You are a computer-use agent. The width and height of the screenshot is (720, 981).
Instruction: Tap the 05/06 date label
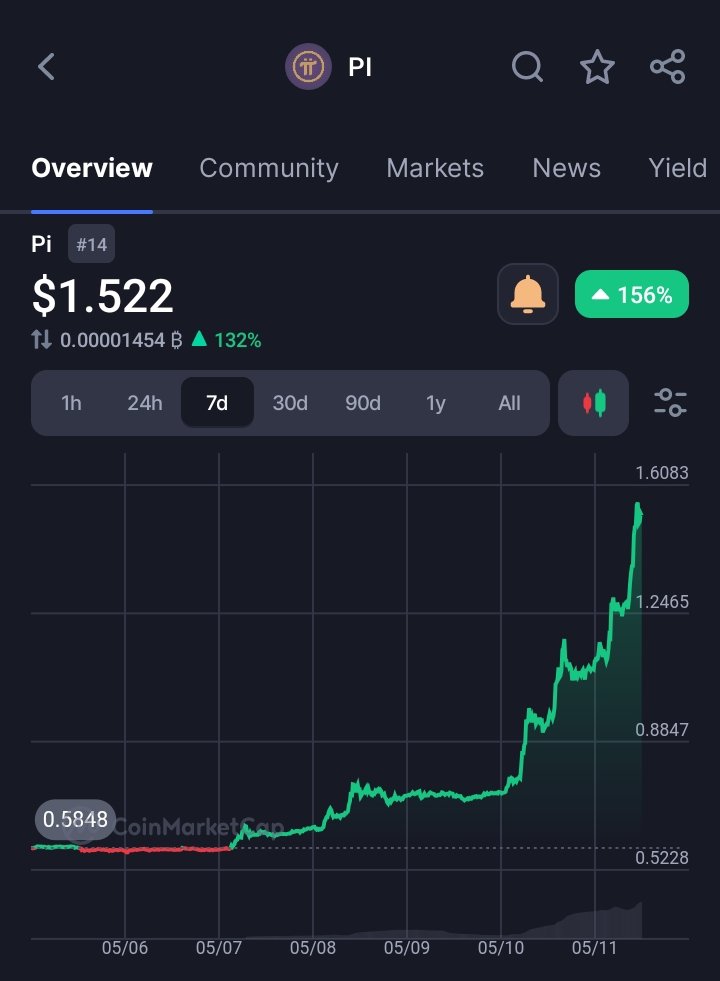125,948
